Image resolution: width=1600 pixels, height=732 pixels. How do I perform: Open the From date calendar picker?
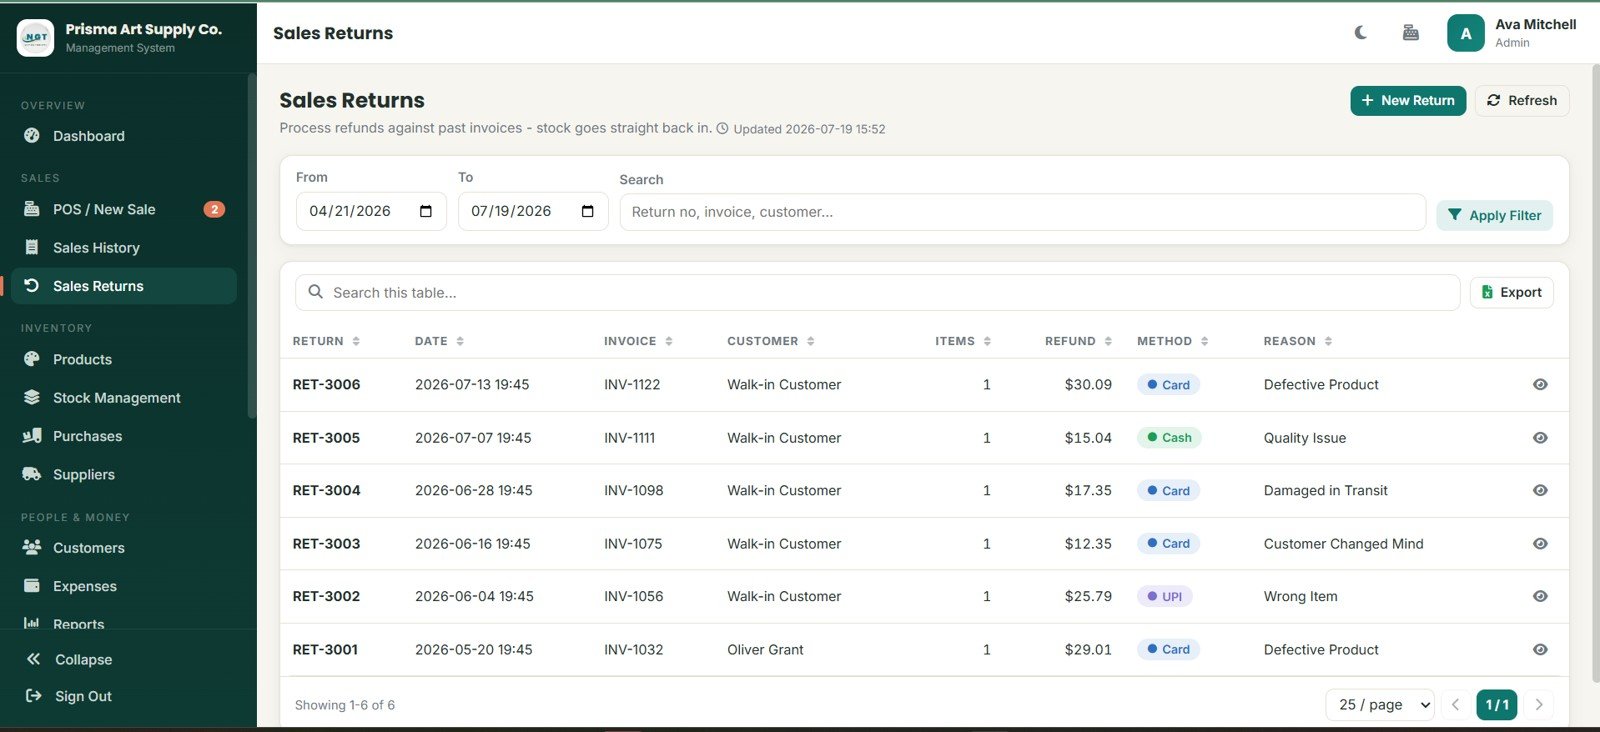point(426,211)
